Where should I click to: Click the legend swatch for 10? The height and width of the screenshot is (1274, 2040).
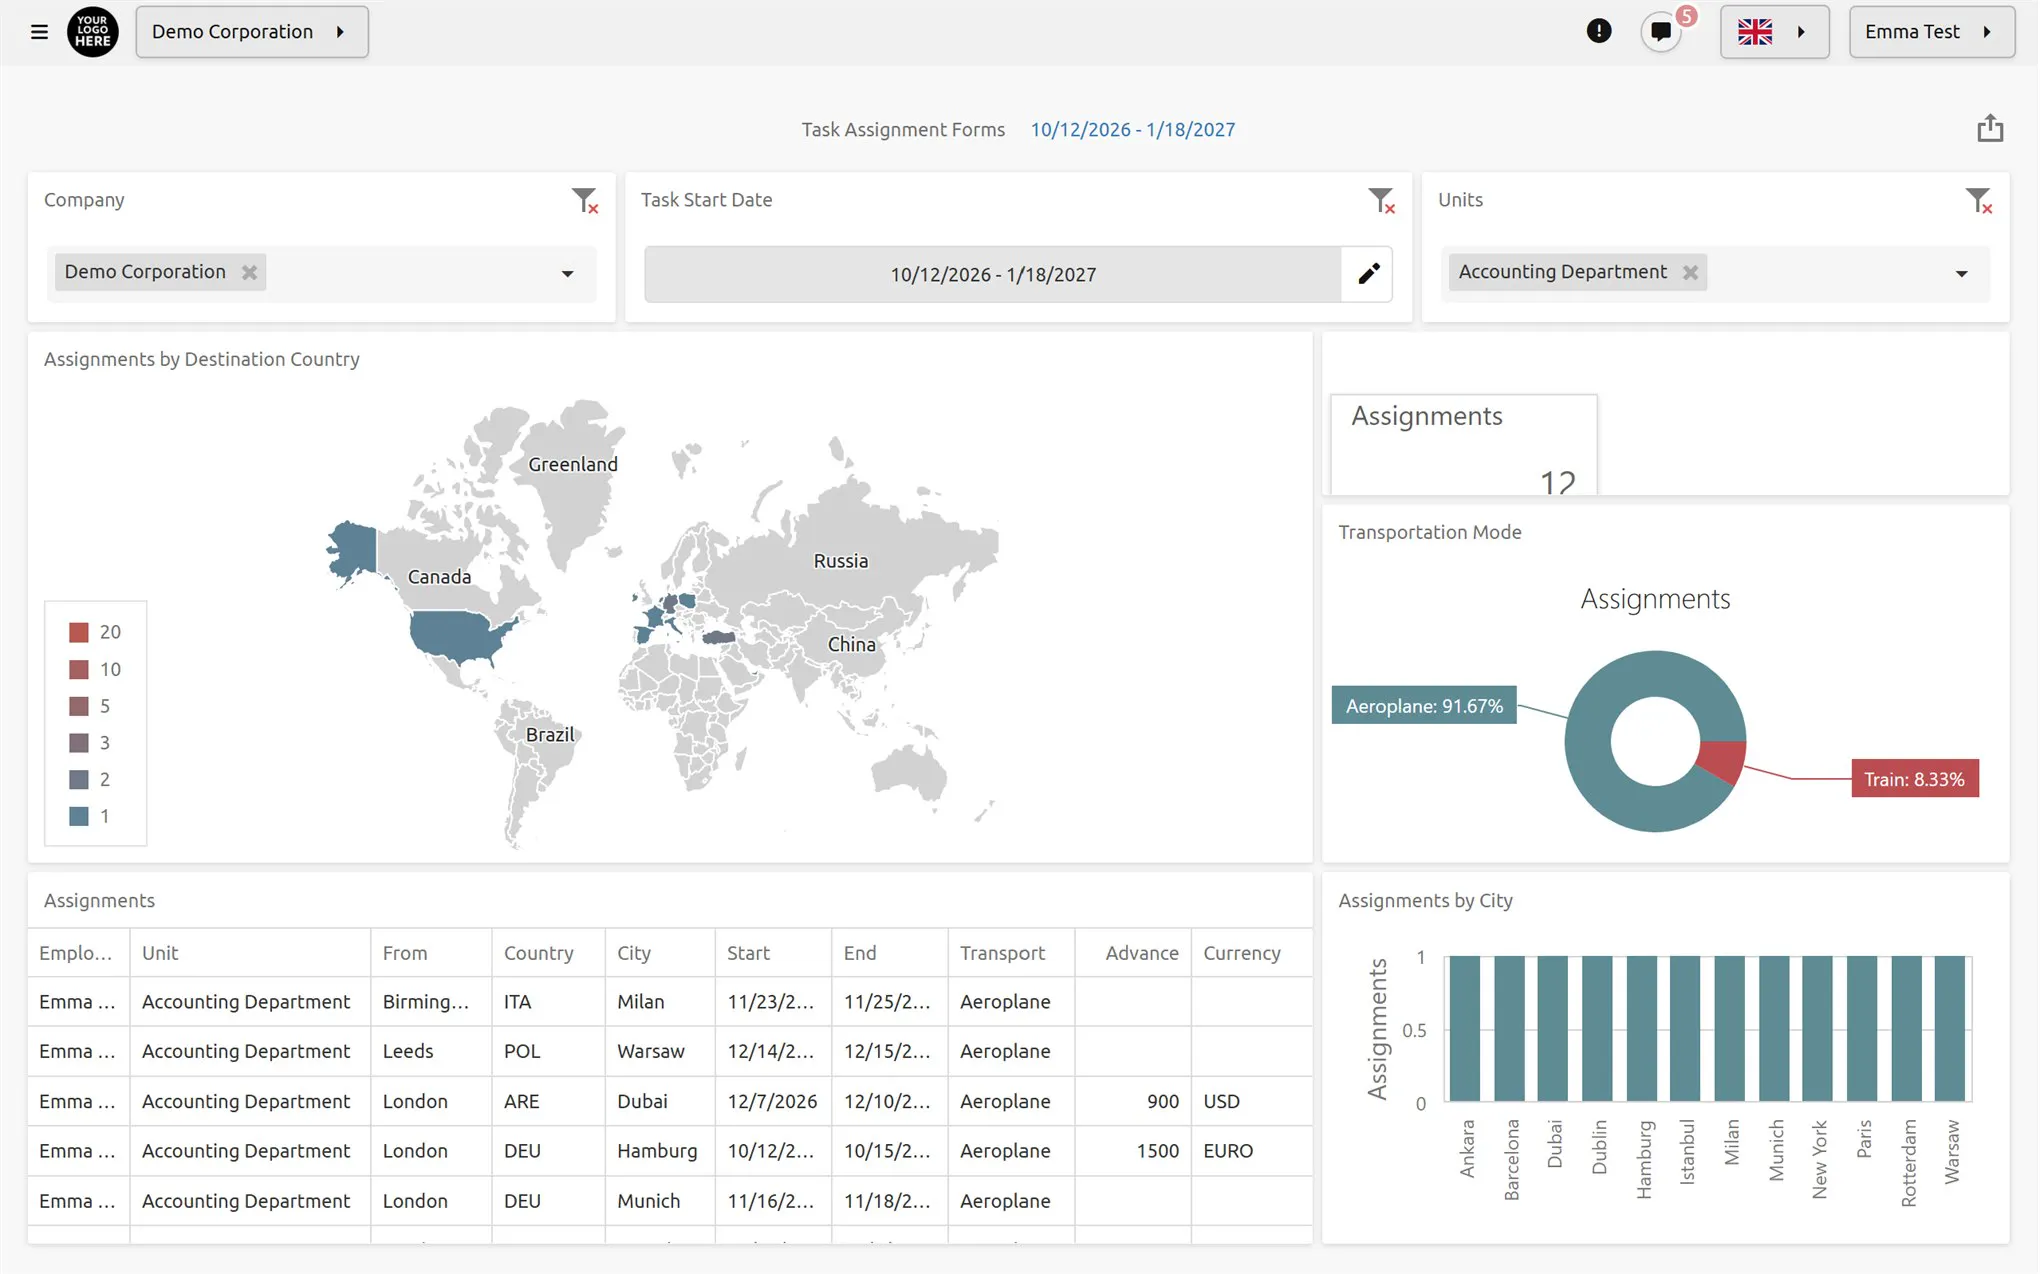79,669
